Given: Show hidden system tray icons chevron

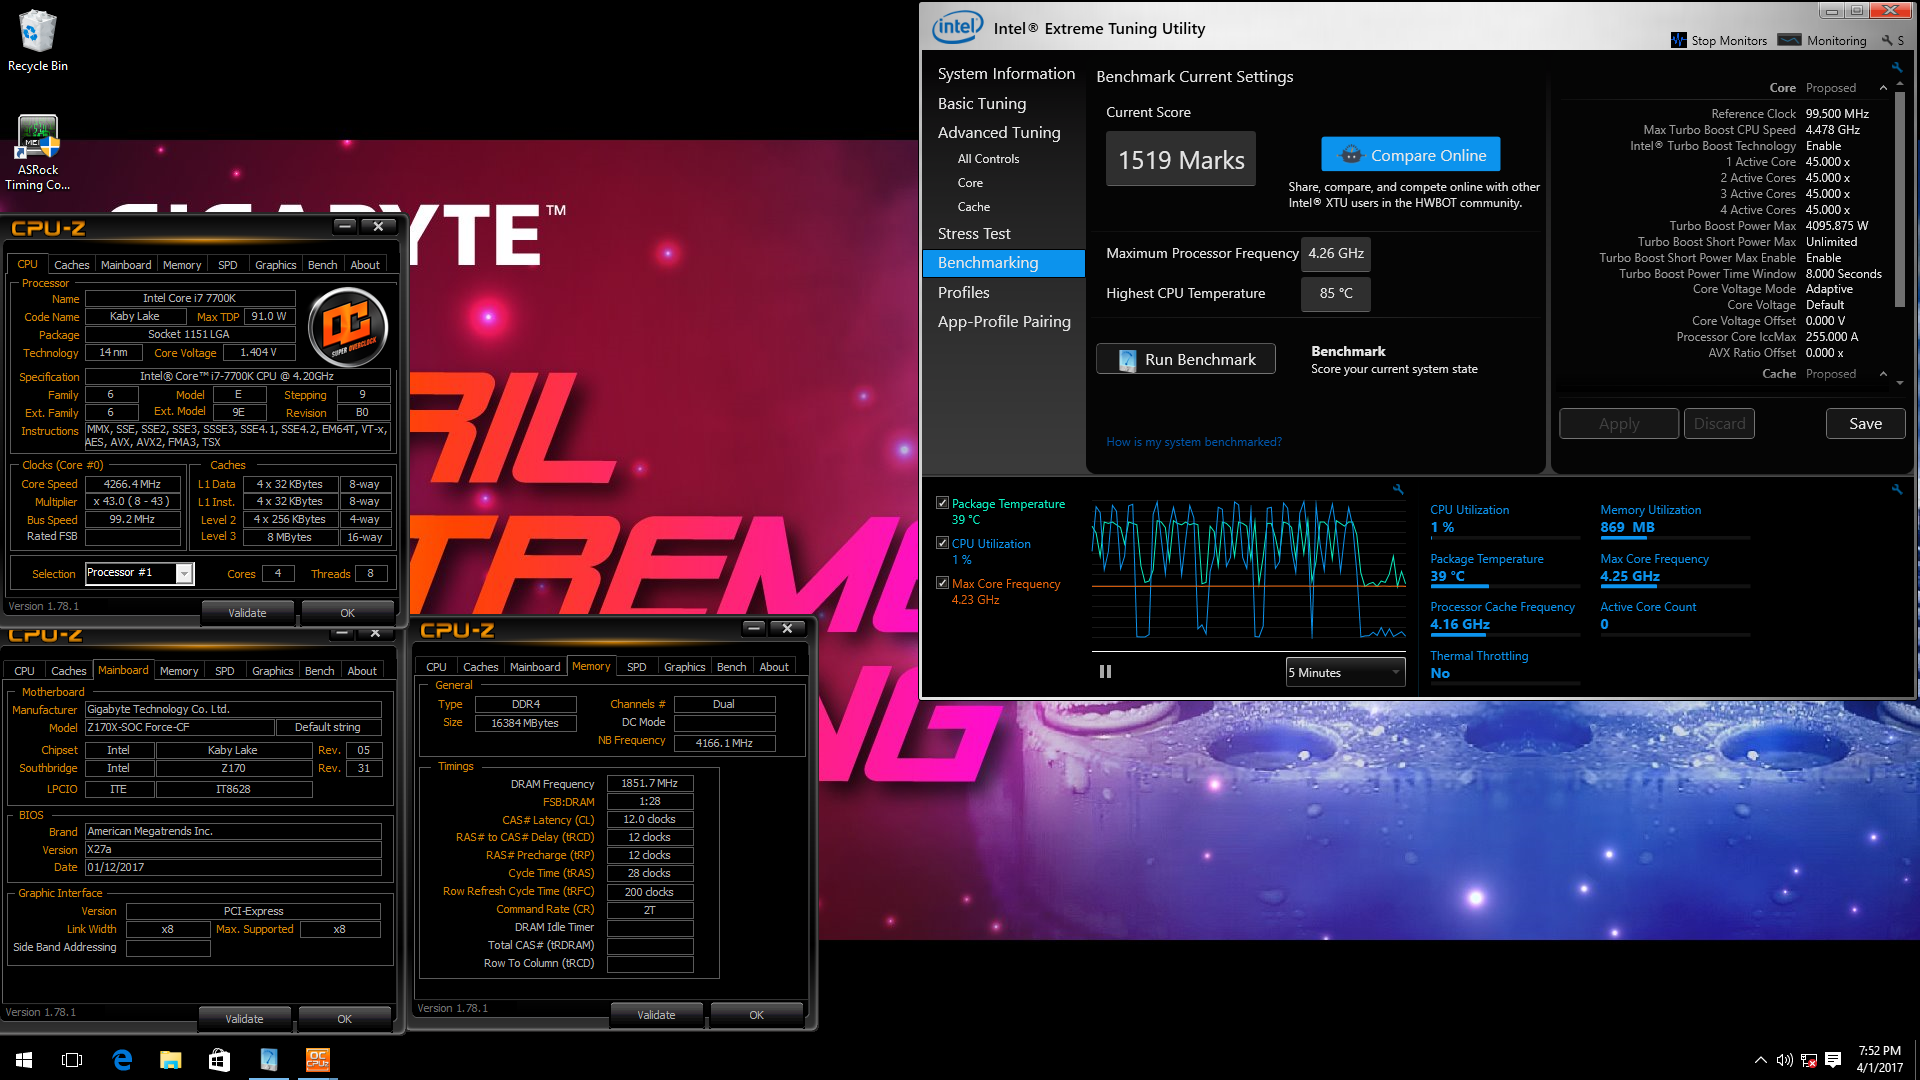Looking at the screenshot, I should (1760, 1060).
